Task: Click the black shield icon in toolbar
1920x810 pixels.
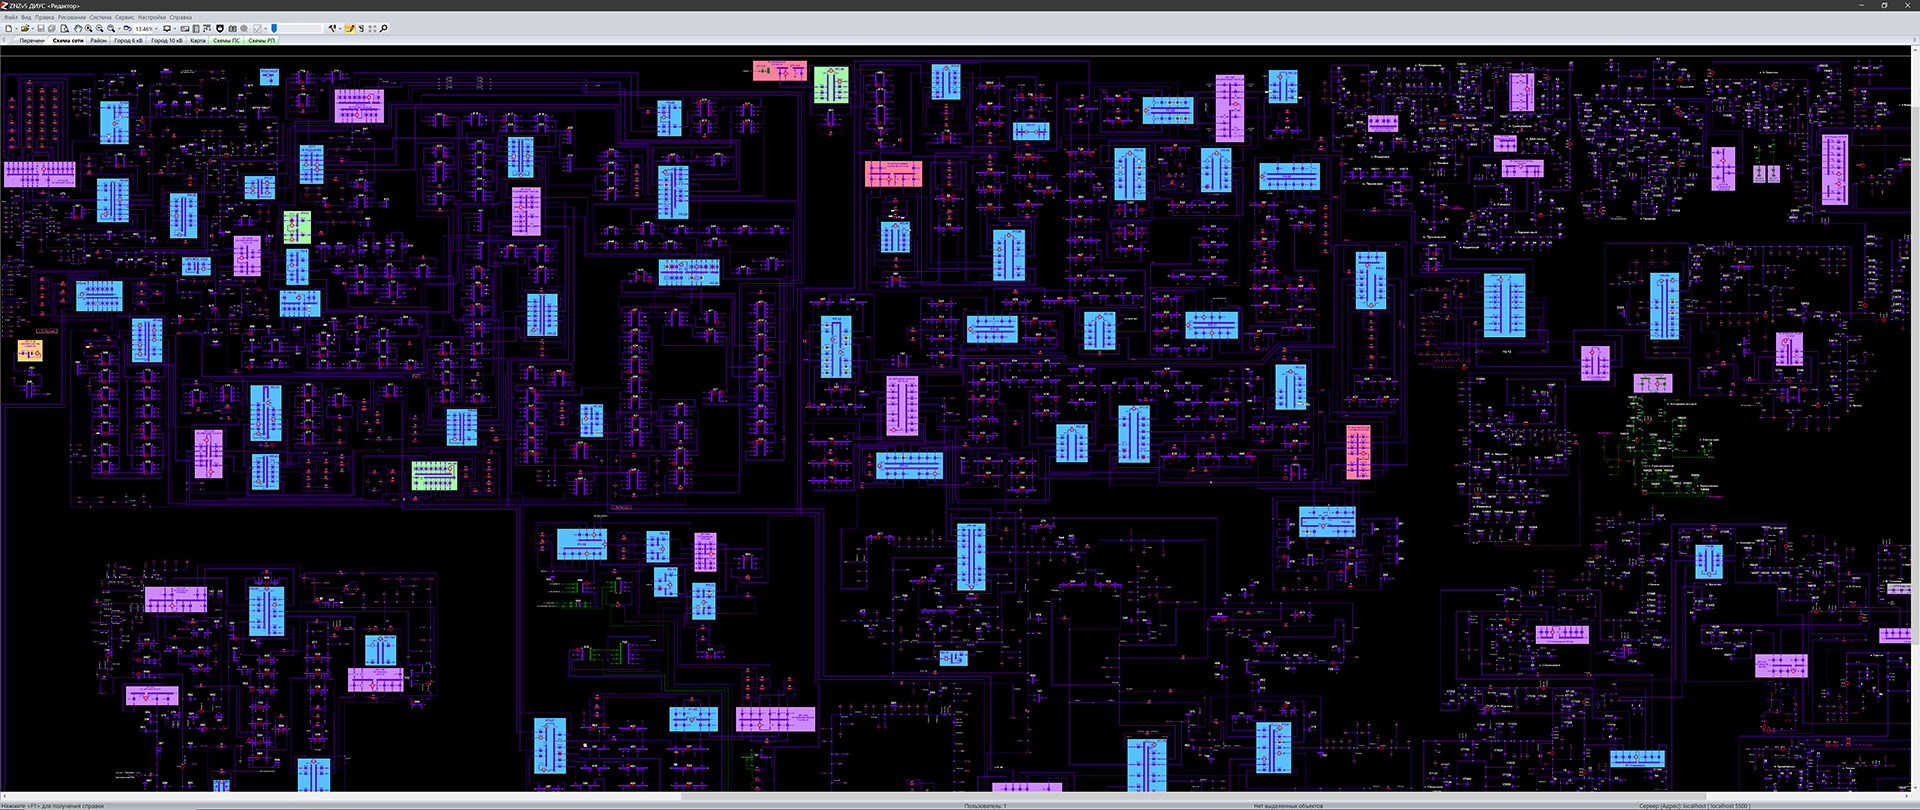Action: (x=220, y=29)
